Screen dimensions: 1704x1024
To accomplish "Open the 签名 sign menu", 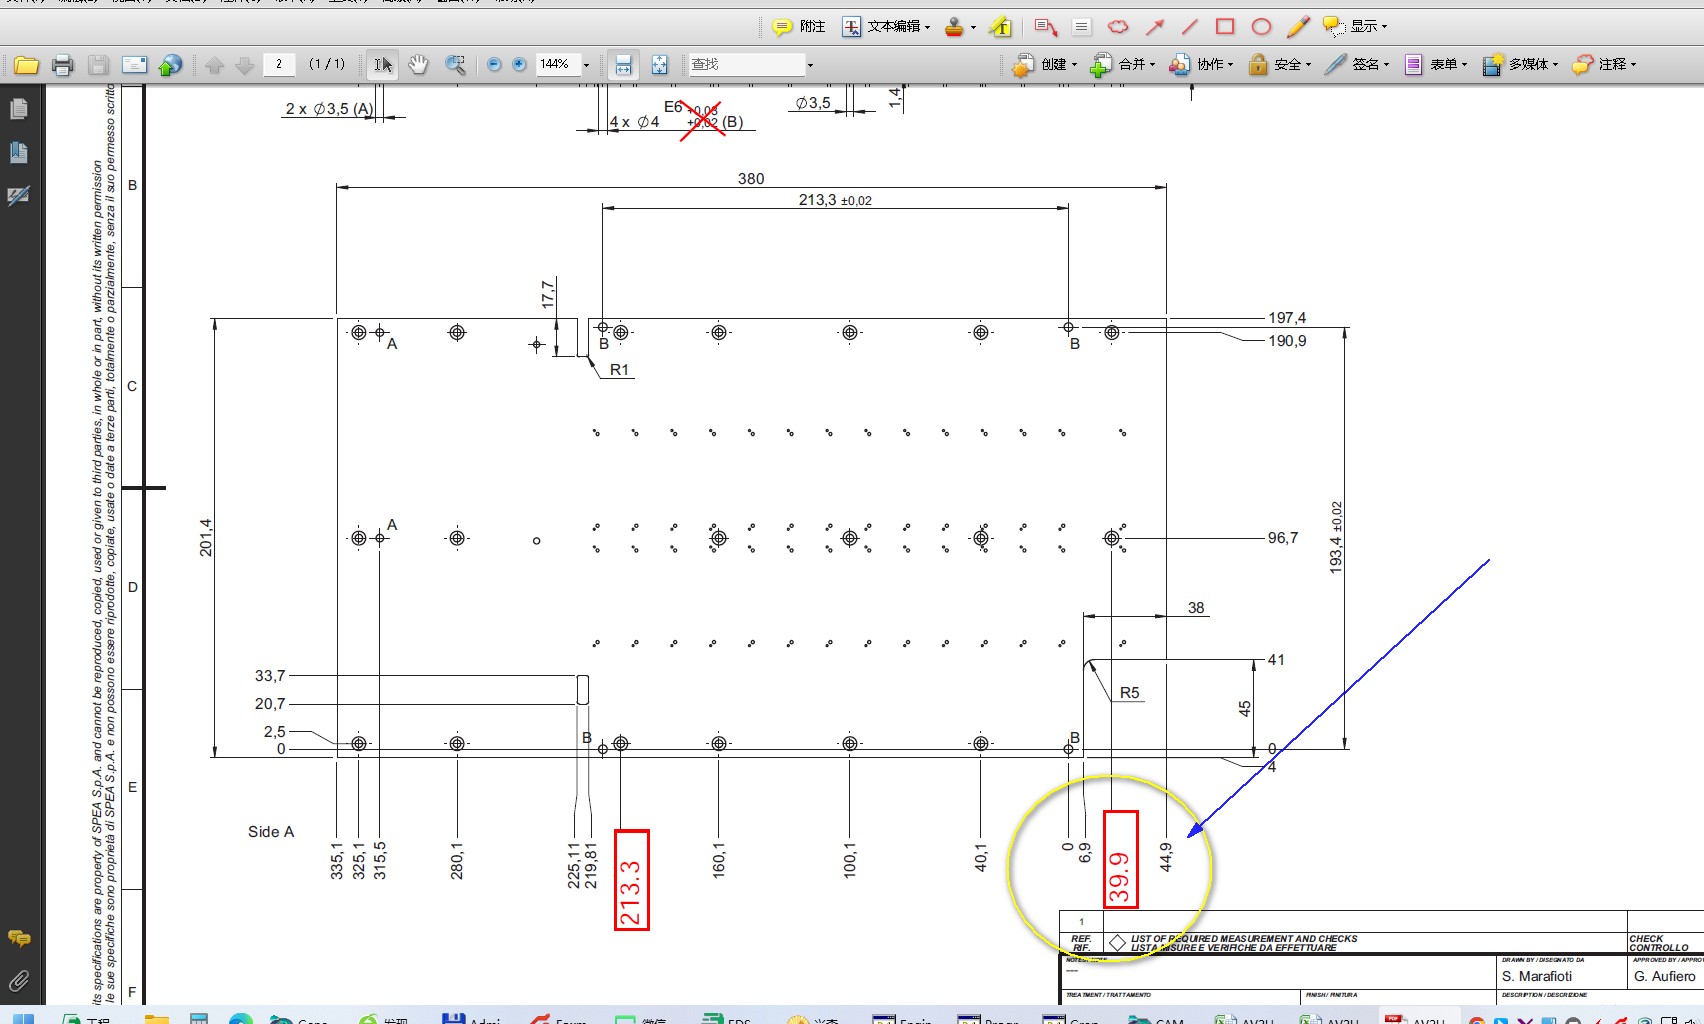I will [1357, 65].
